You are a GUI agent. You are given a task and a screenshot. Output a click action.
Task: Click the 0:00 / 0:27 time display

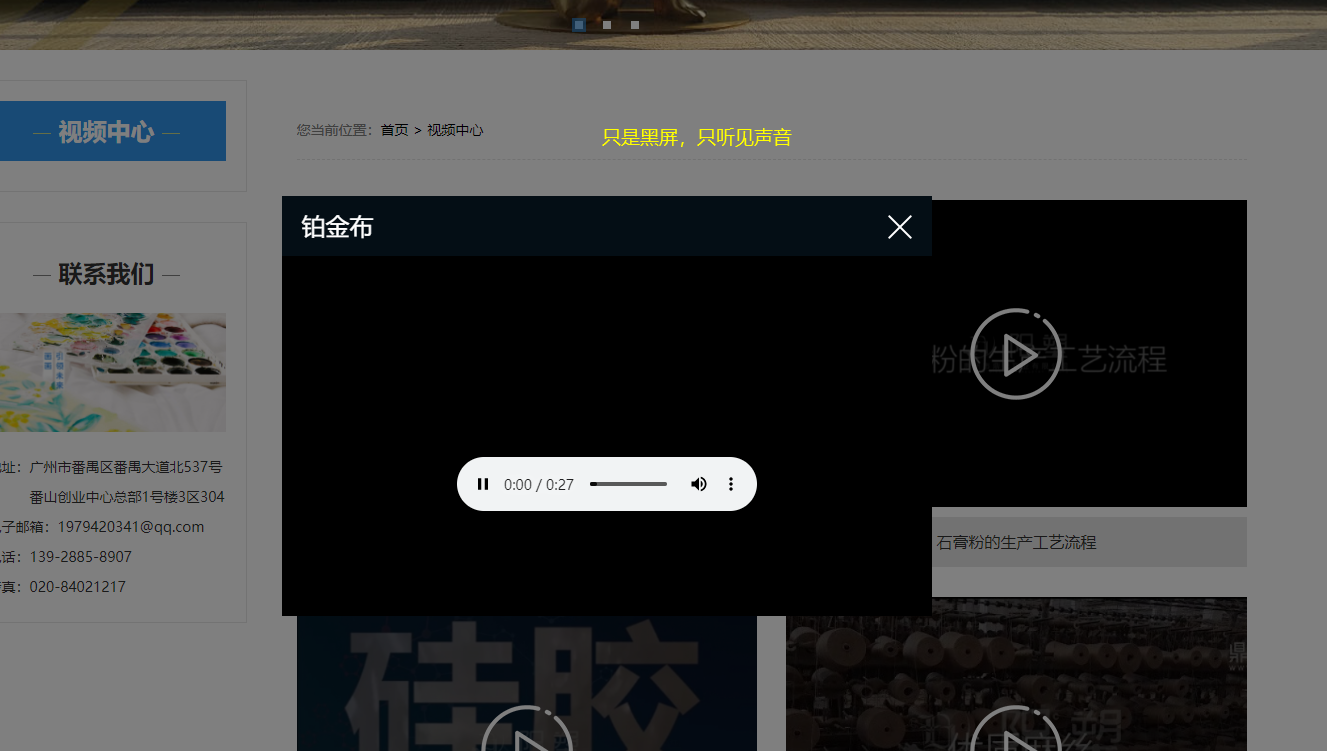coord(539,484)
